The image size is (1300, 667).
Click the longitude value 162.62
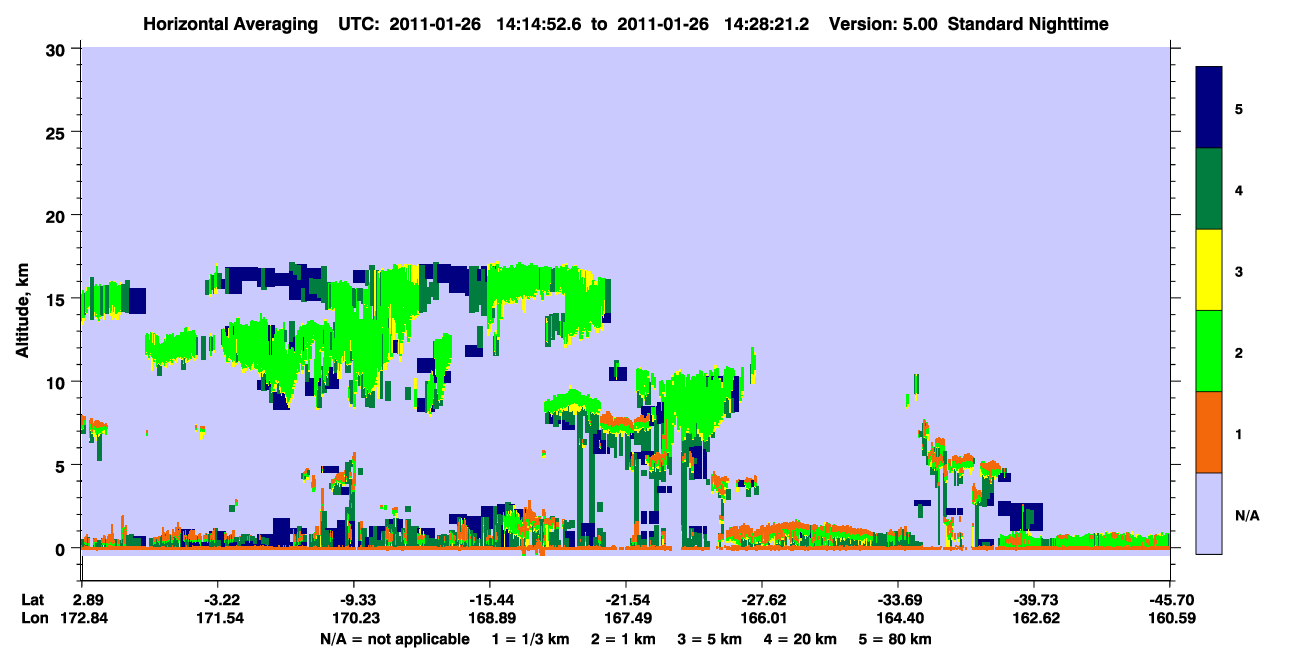(x=1034, y=619)
